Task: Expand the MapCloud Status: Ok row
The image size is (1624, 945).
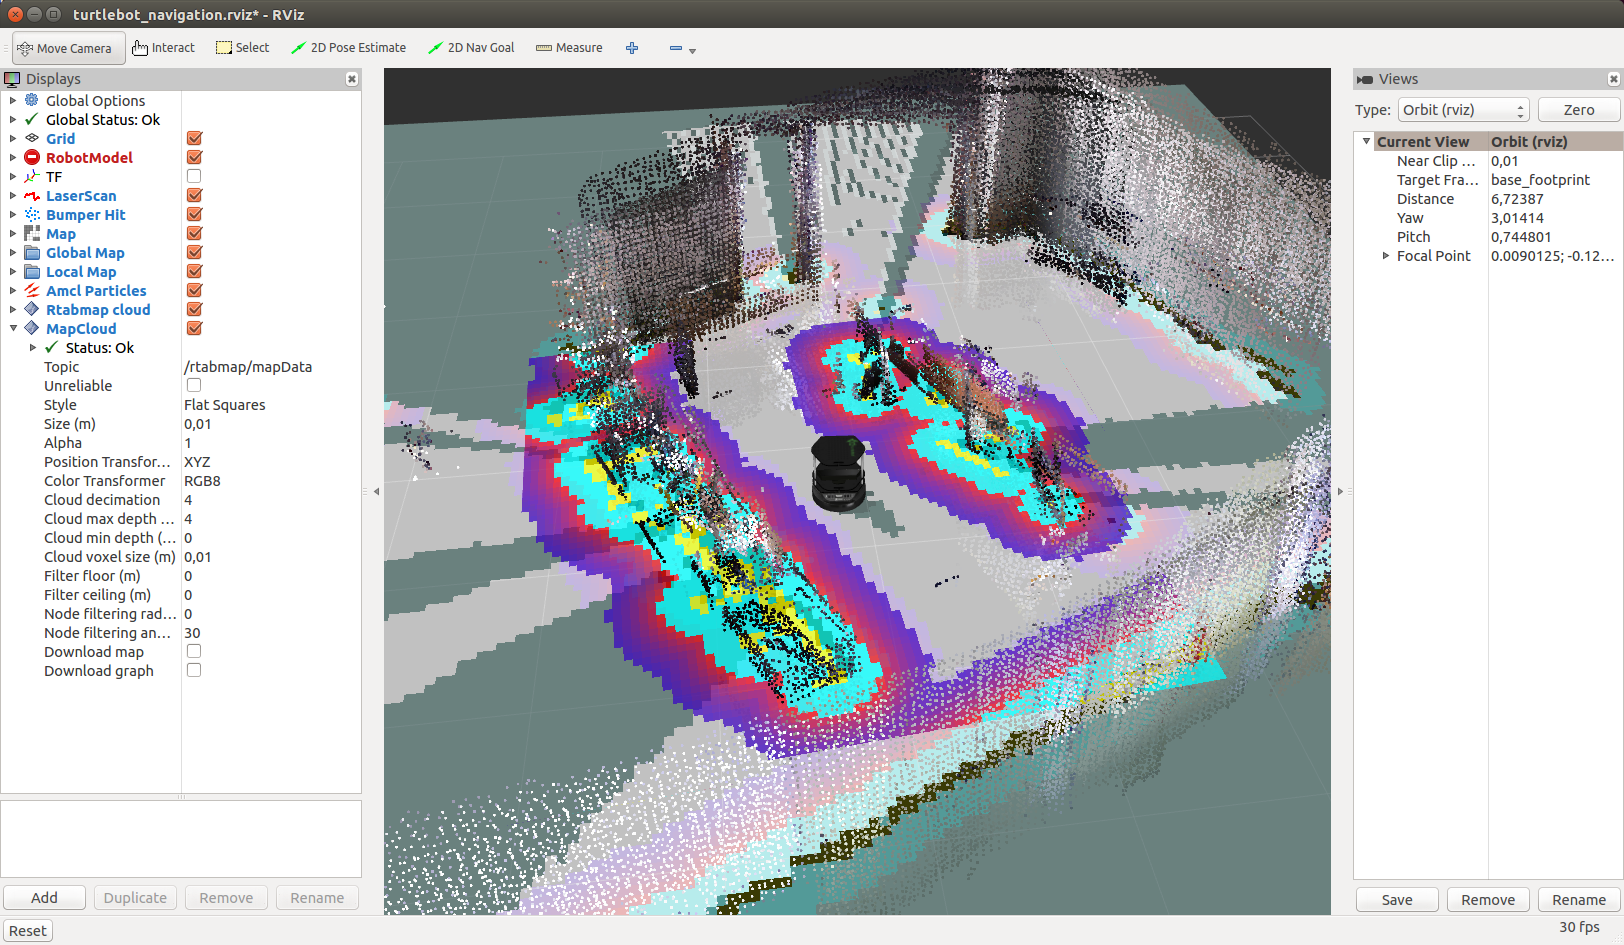Action: [33, 348]
